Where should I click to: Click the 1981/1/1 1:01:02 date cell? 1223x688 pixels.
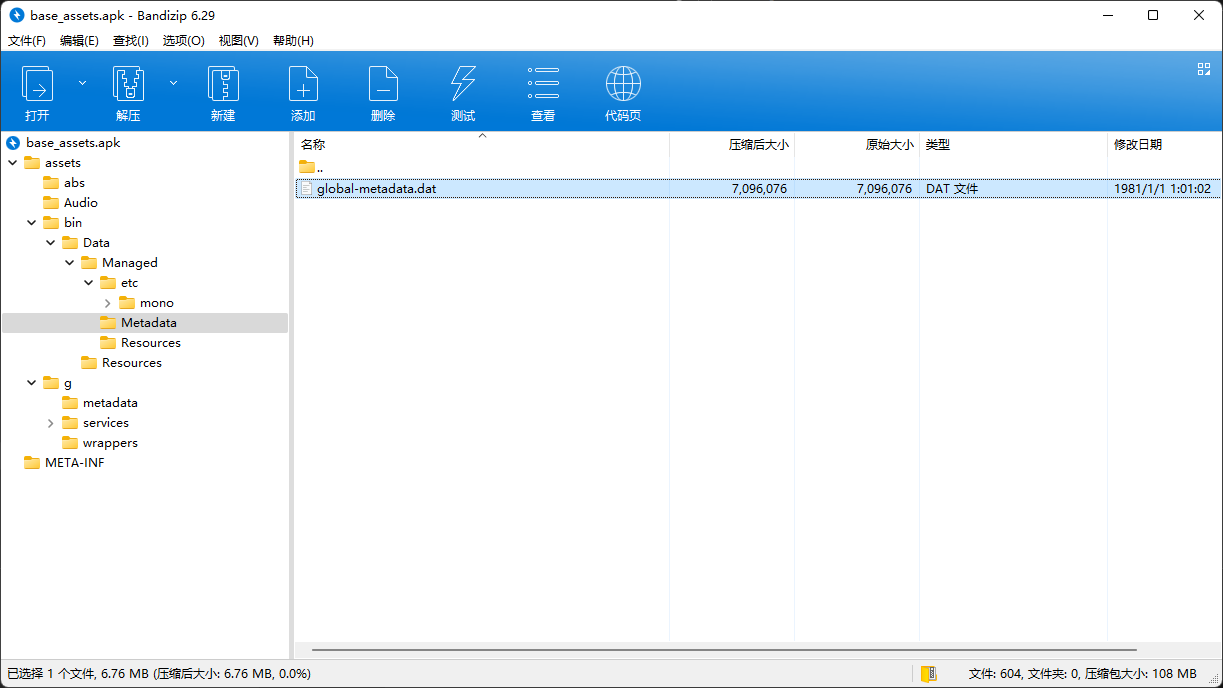(1162, 188)
